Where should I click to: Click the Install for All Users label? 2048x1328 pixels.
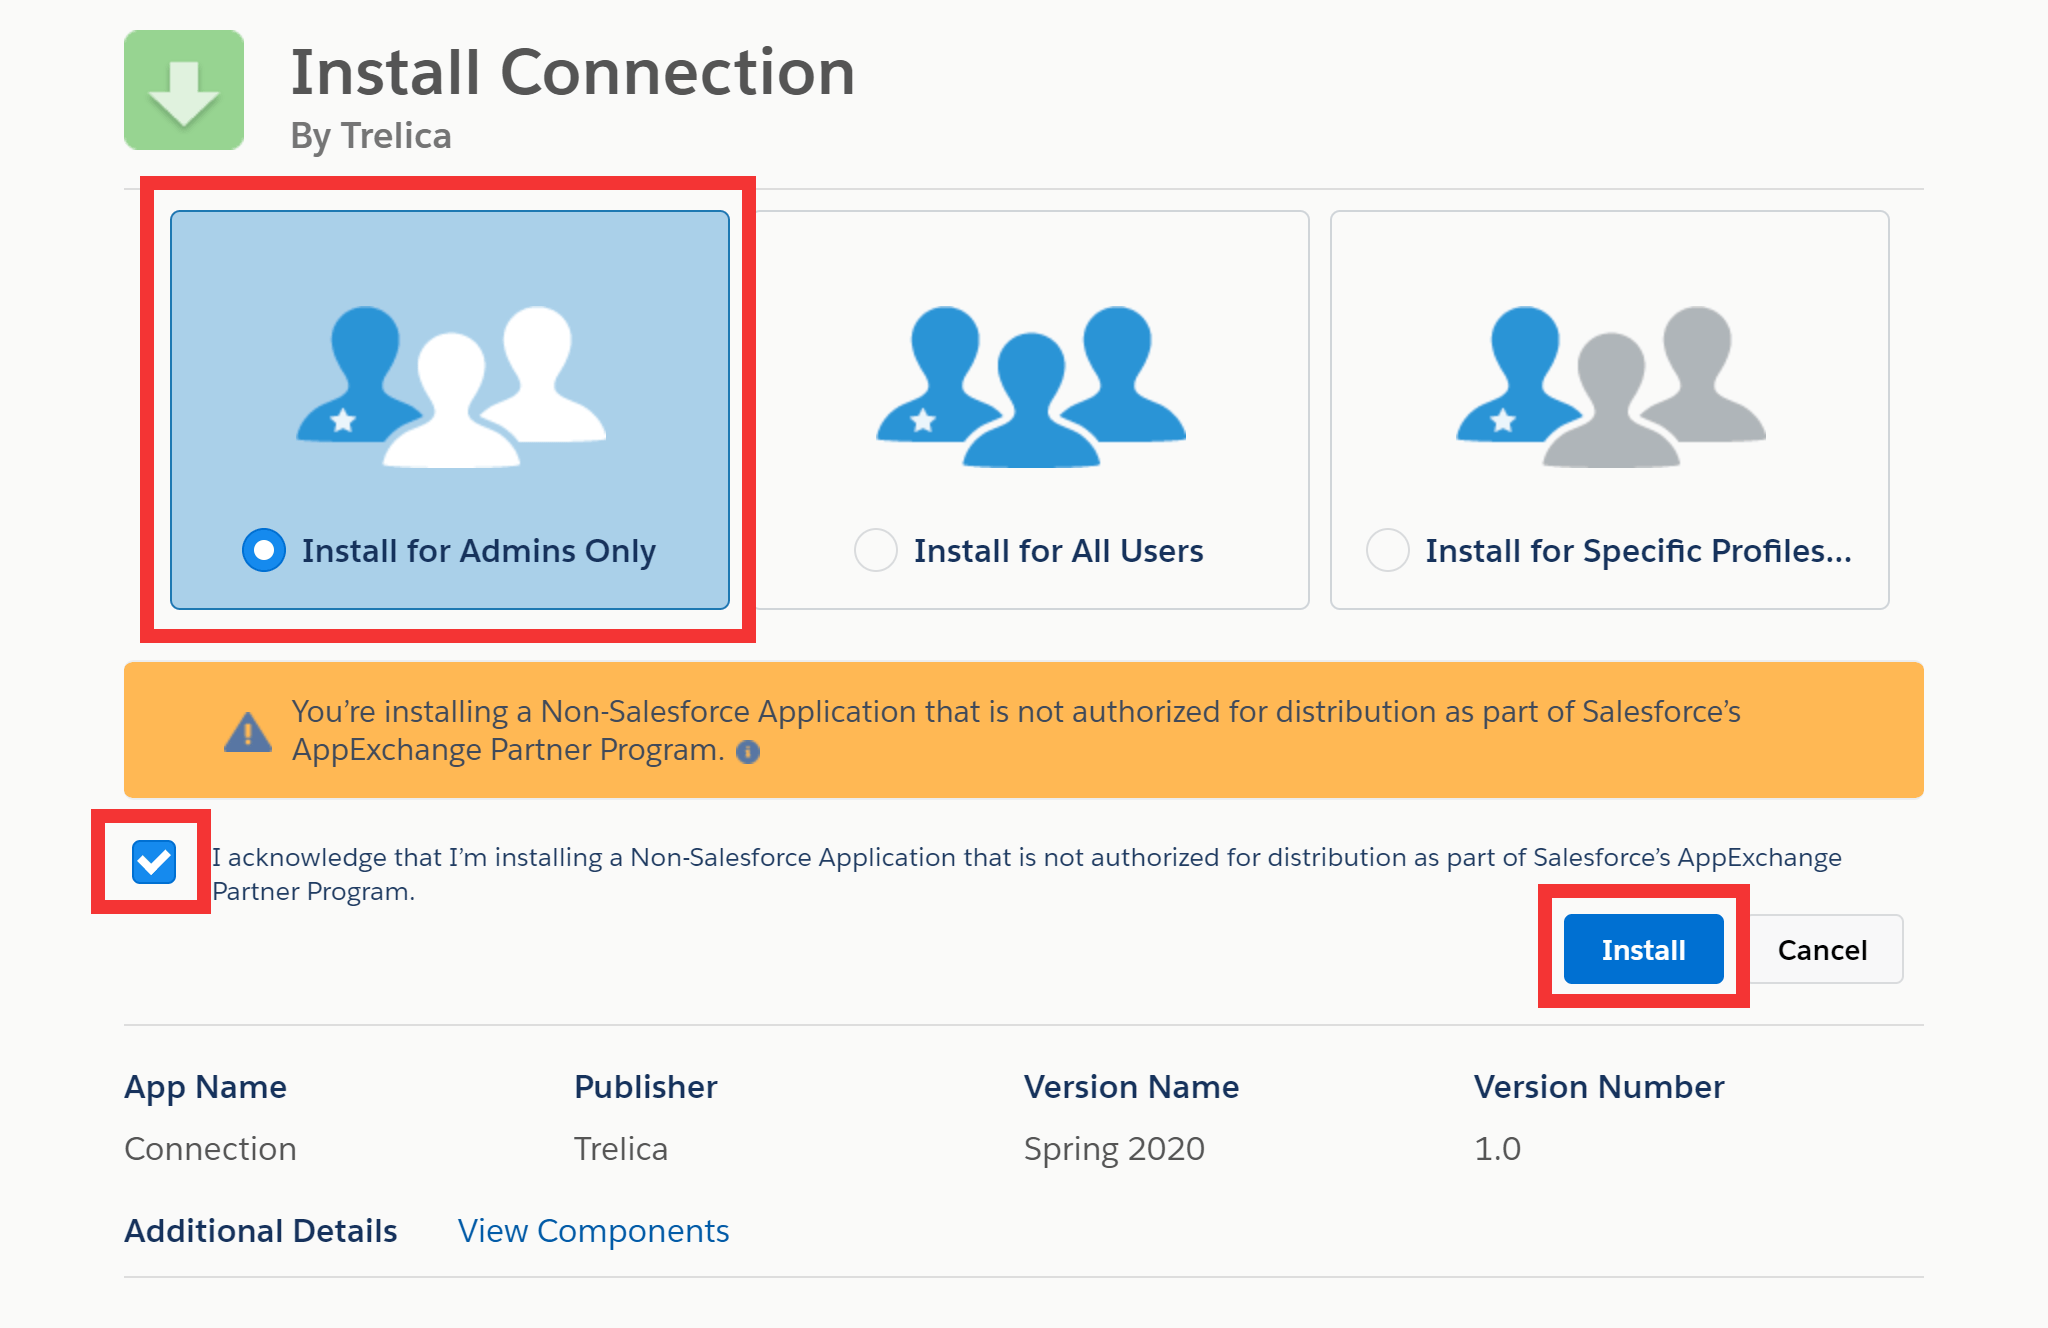click(x=1058, y=551)
